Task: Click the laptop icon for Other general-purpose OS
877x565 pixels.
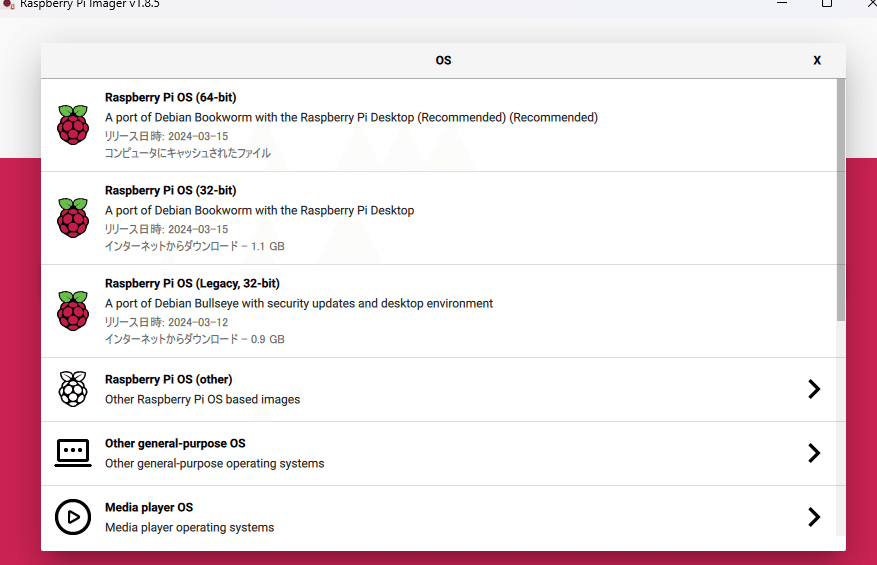Action: pos(73,453)
